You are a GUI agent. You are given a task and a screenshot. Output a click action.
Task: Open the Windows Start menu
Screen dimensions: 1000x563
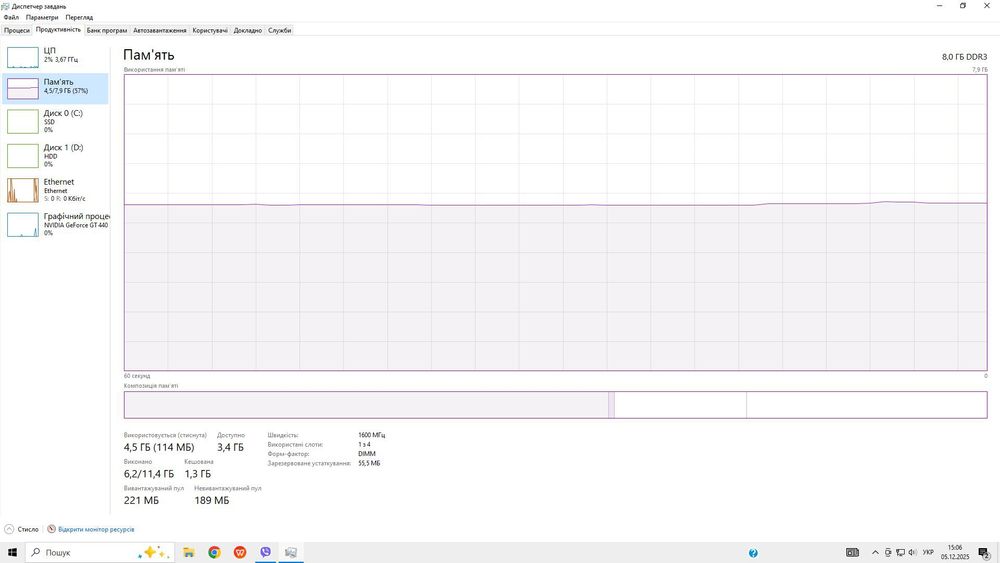(x=12, y=553)
